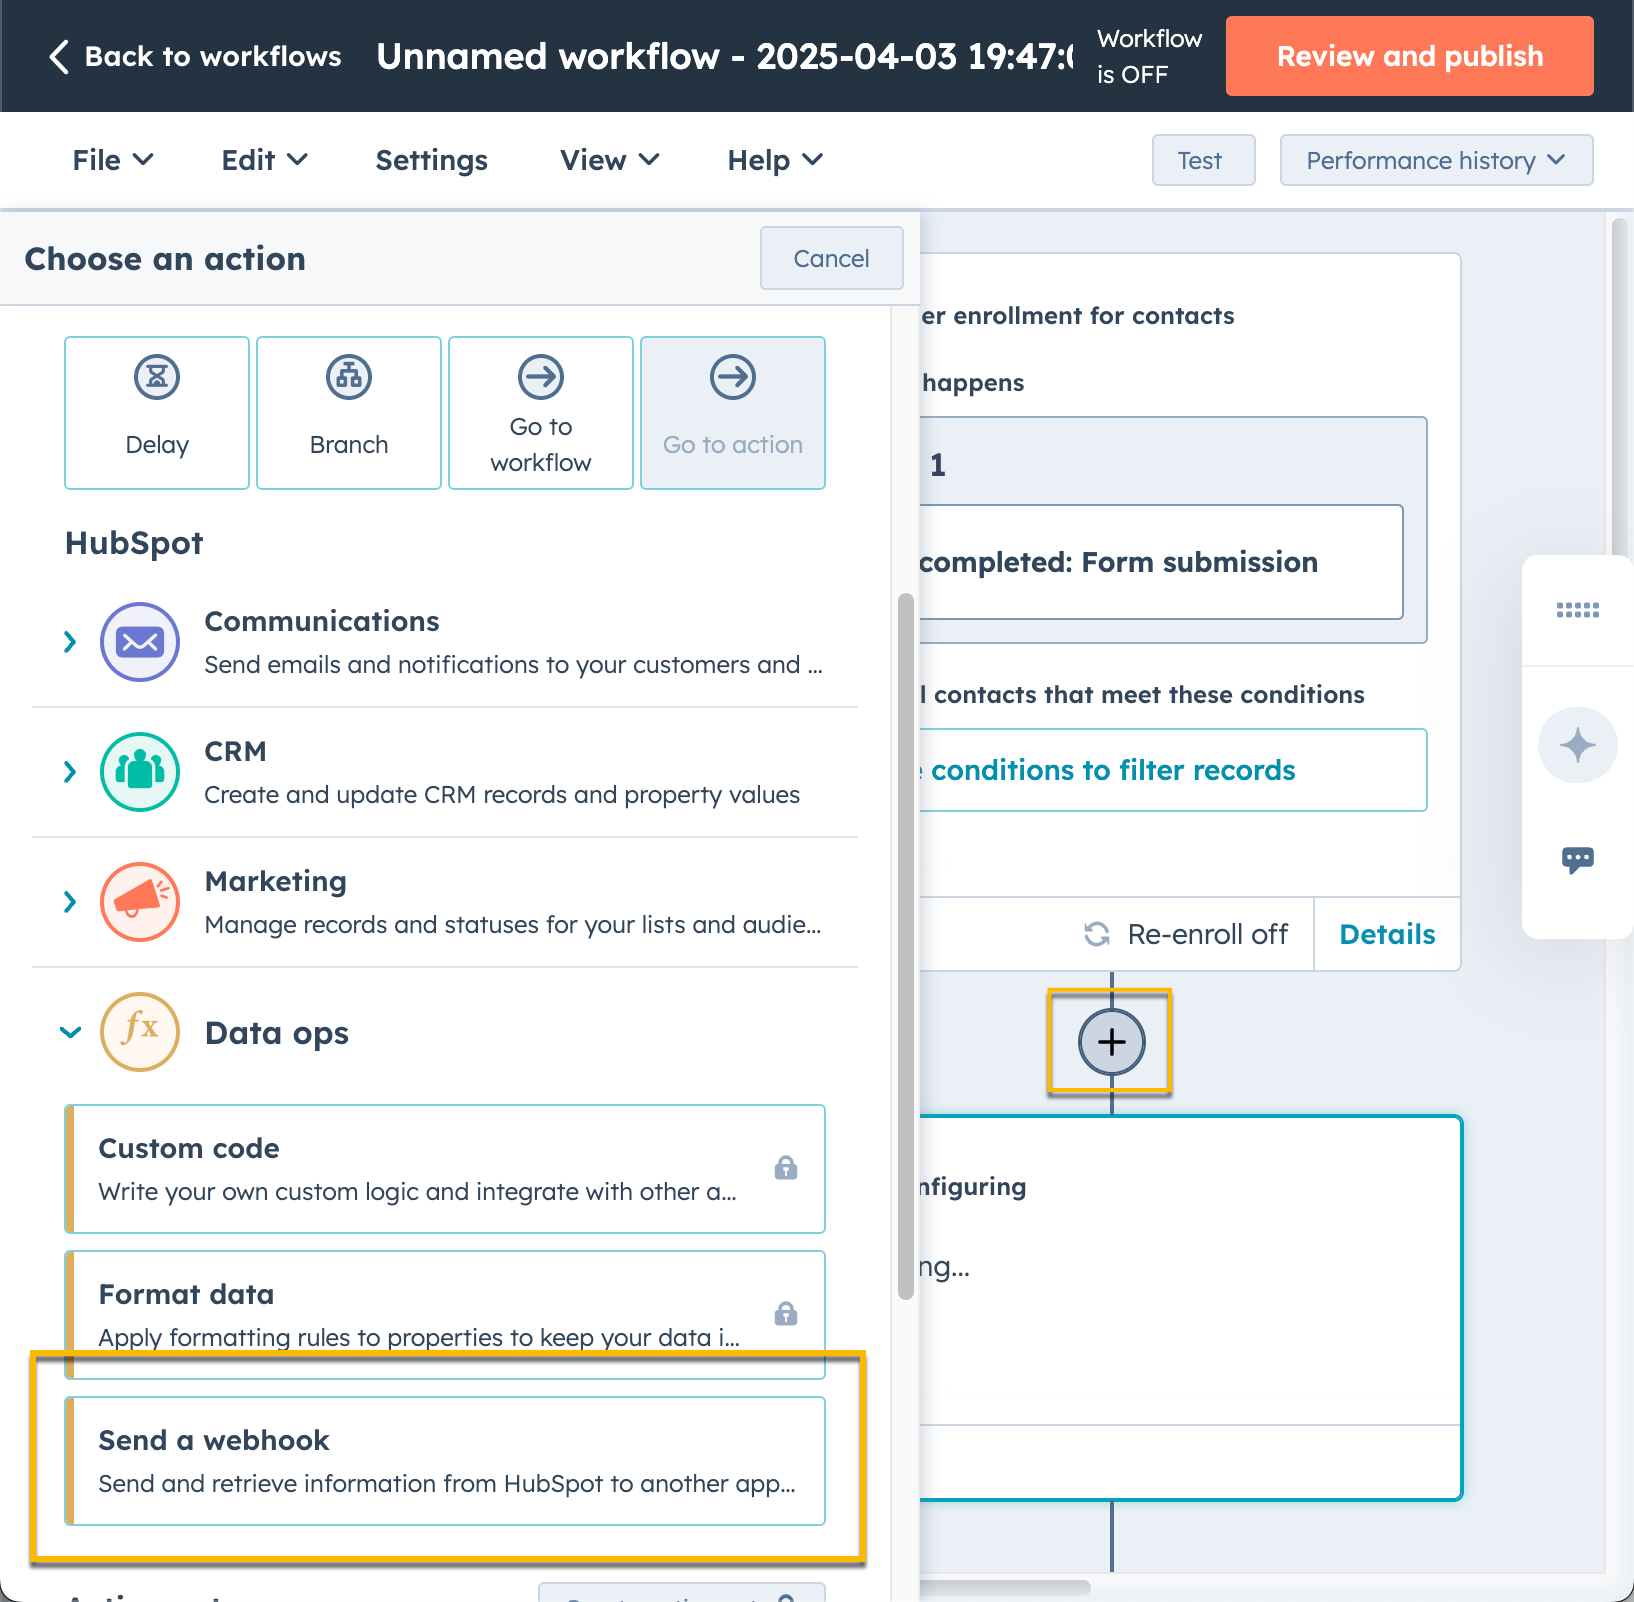Click conditions to filter records link
This screenshot has height=1602, width=1634.
coord(1113,770)
